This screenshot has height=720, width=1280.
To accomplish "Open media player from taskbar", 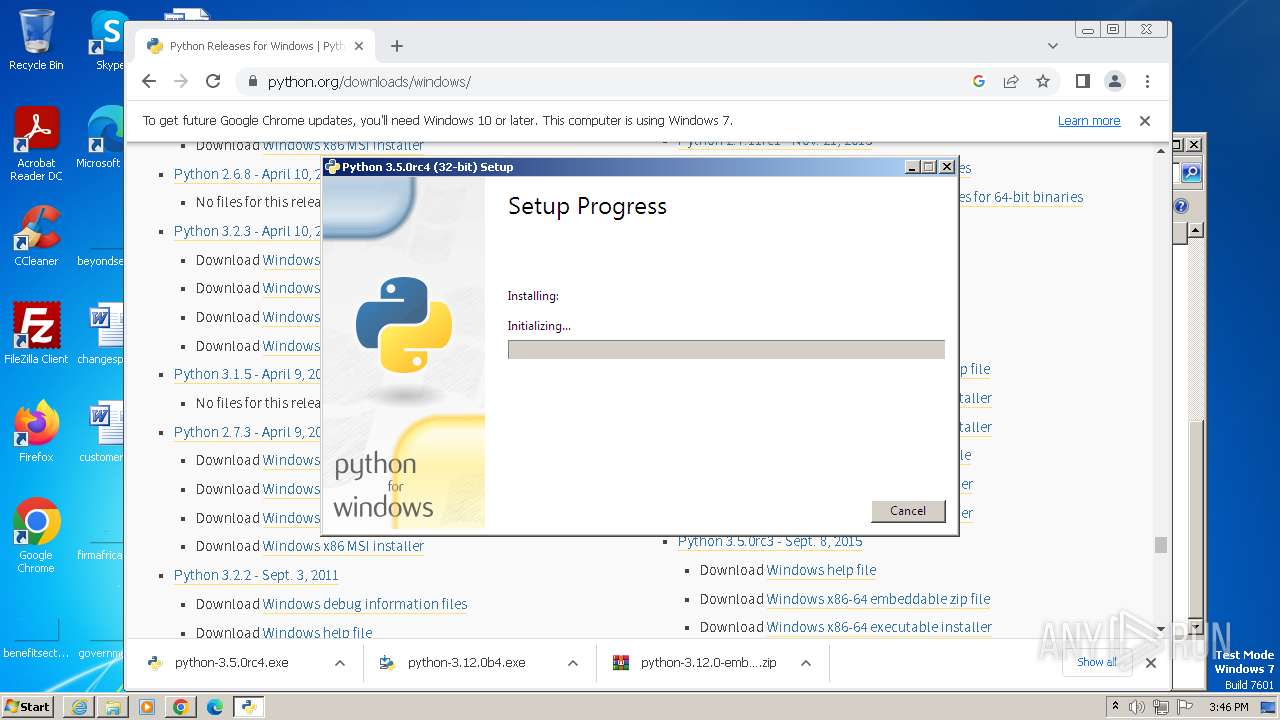I will 147,707.
